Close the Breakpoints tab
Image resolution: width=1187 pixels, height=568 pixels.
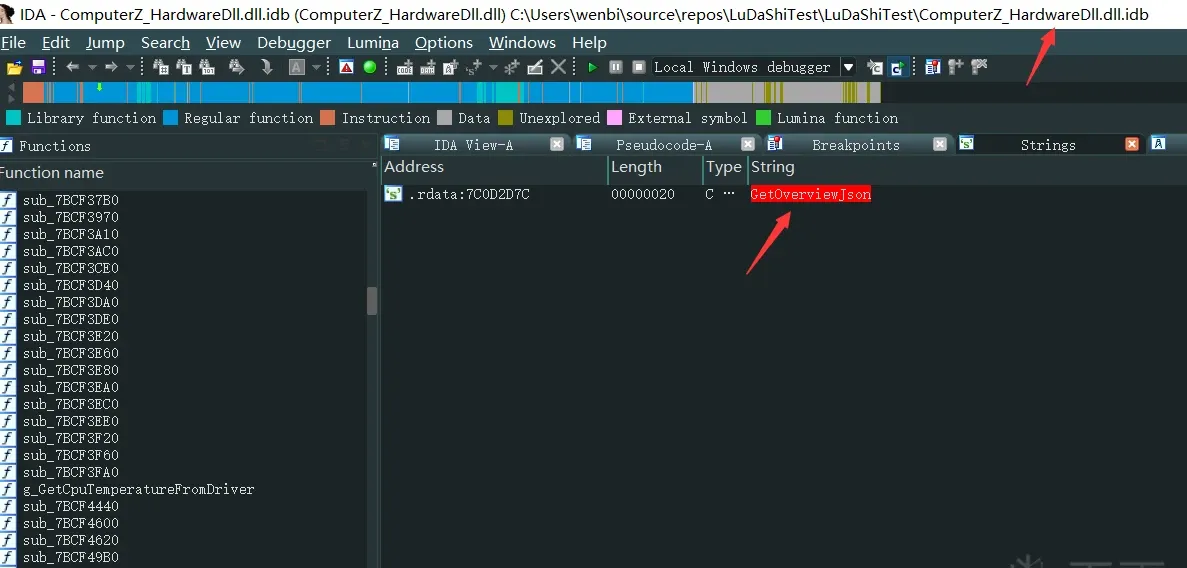click(940, 144)
